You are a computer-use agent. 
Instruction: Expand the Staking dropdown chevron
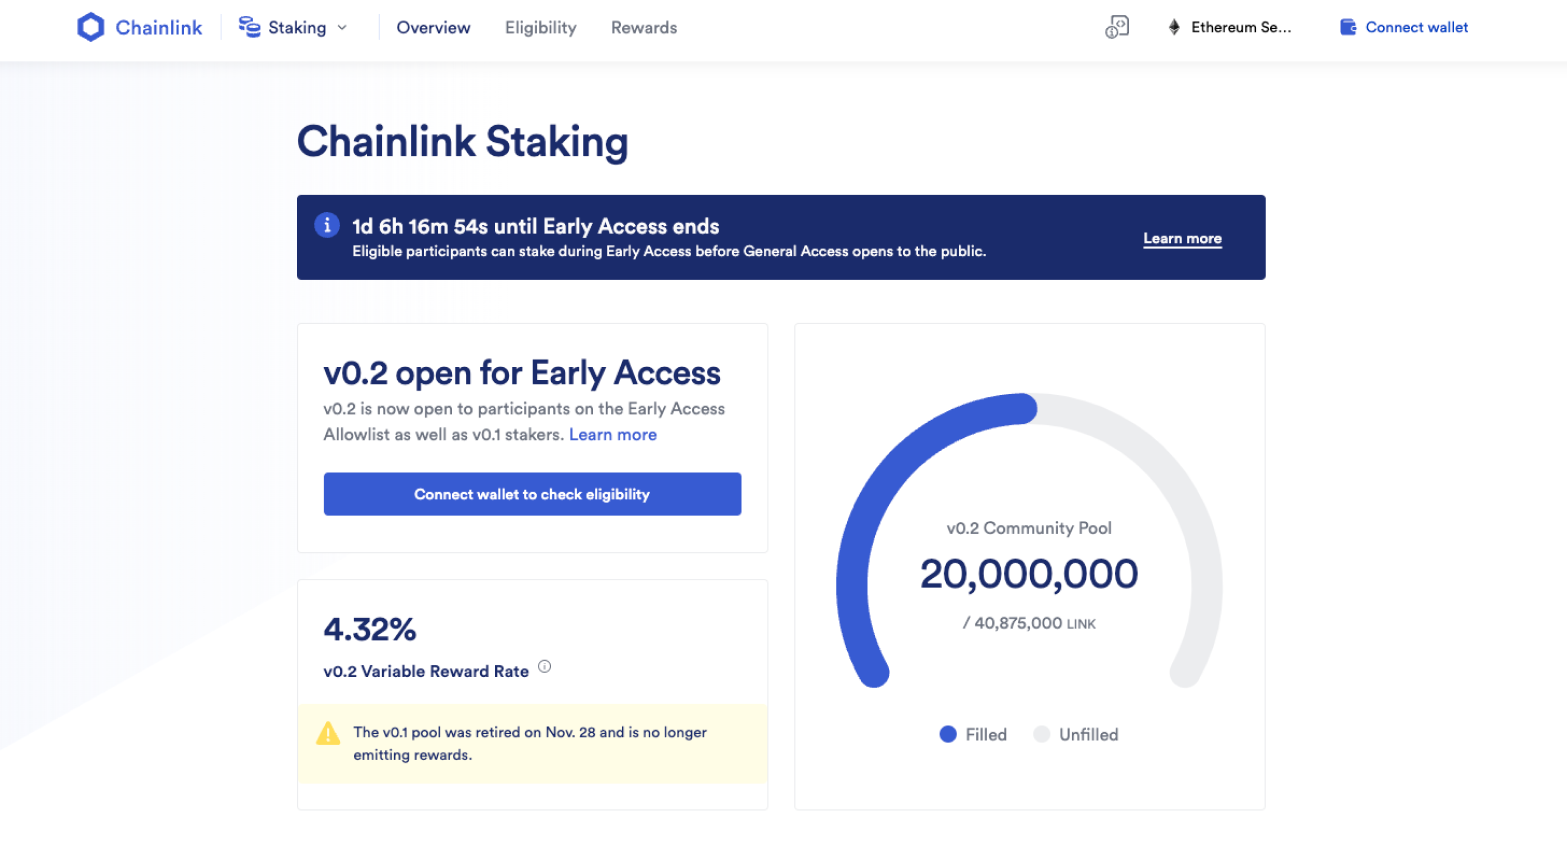pos(342,28)
